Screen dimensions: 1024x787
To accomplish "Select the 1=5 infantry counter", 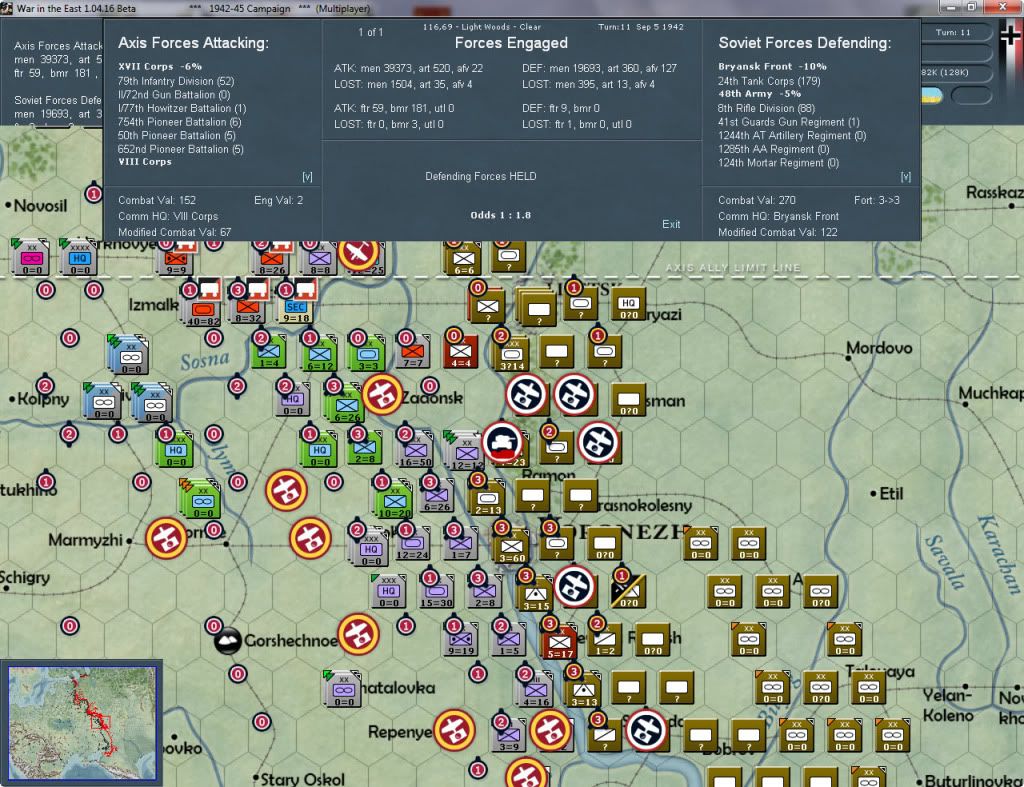I will click(x=509, y=641).
